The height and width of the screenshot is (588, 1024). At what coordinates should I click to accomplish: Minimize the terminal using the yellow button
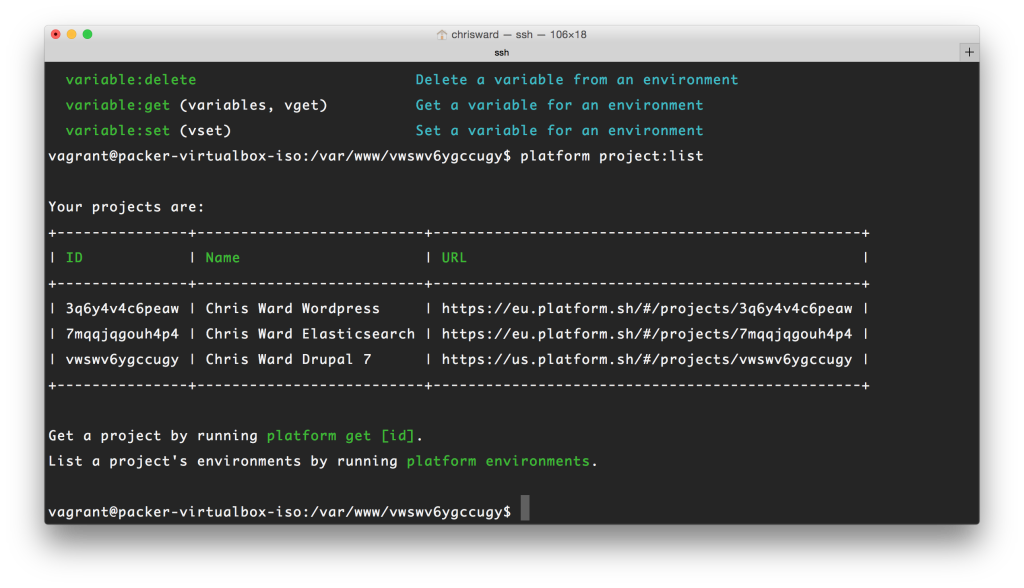72,34
